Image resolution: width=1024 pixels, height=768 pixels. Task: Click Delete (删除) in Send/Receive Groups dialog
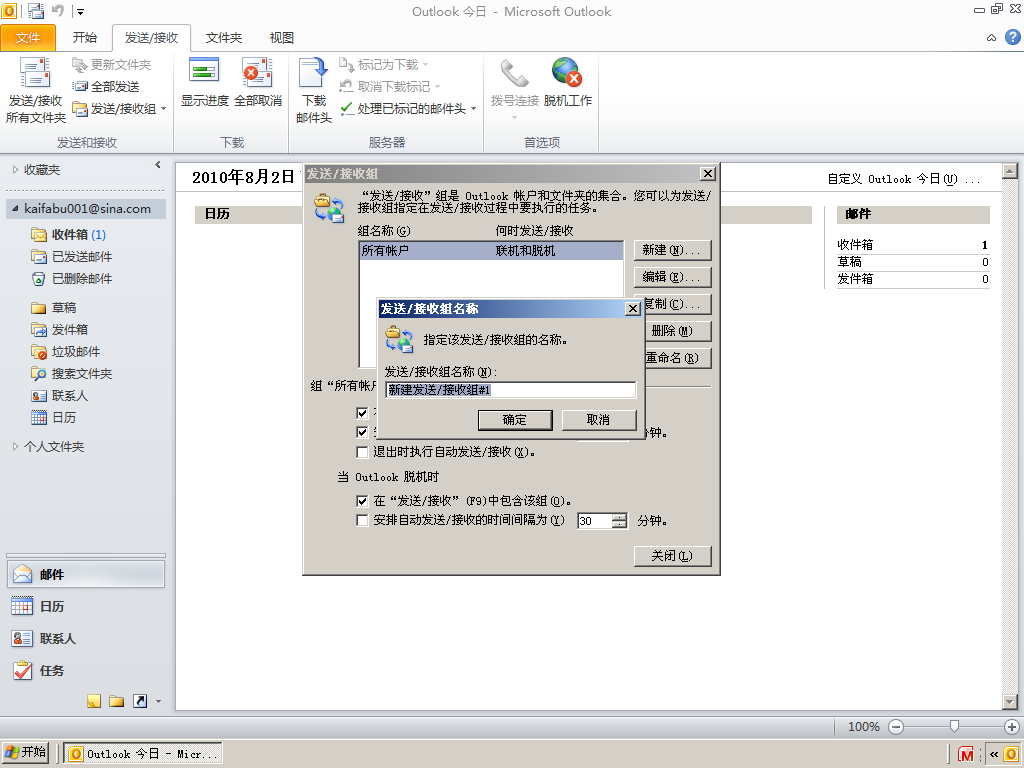pyautogui.click(x=678, y=331)
